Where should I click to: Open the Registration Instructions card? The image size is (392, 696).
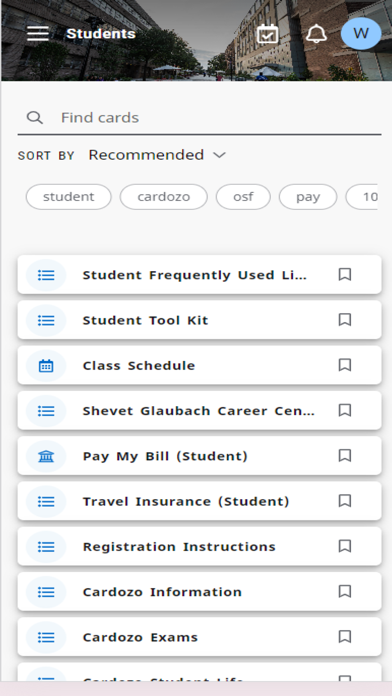click(x=199, y=547)
